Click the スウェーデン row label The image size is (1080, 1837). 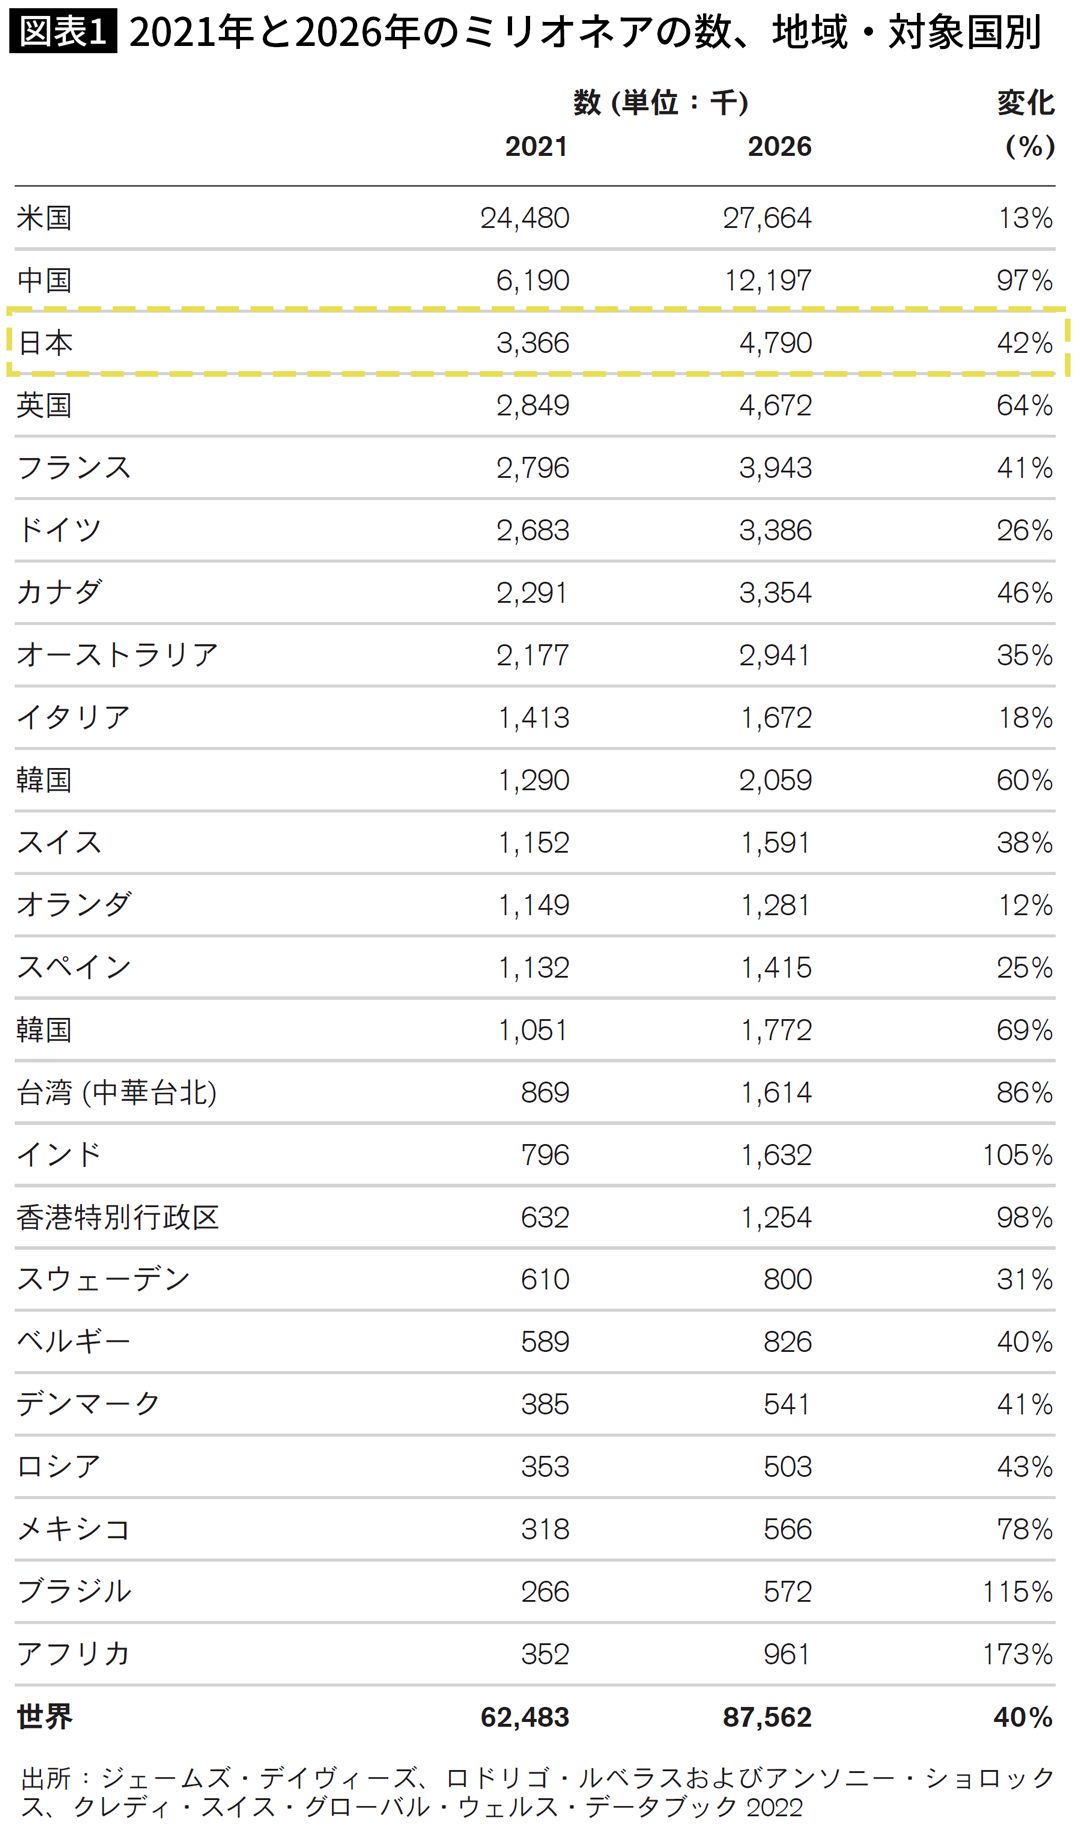(103, 1279)
